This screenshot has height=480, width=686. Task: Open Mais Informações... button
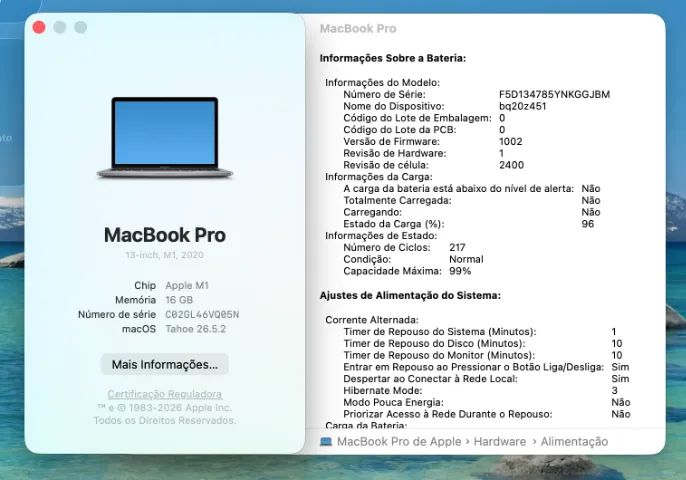[164, 364]
